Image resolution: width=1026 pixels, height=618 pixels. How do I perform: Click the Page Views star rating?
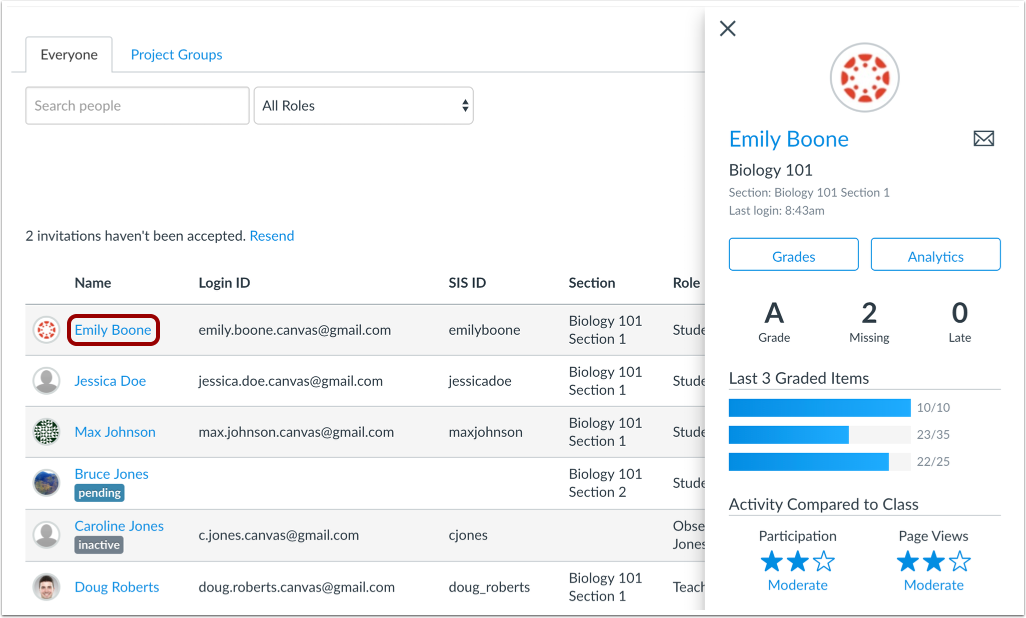point(934,562)
